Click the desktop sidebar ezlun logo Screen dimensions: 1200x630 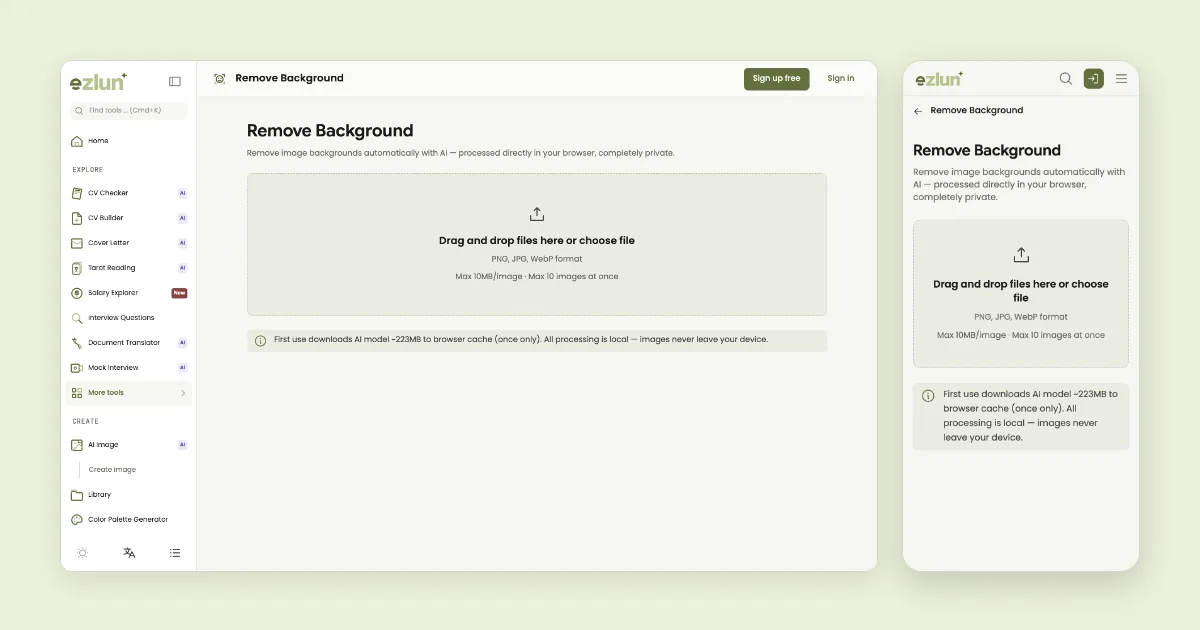98,81
